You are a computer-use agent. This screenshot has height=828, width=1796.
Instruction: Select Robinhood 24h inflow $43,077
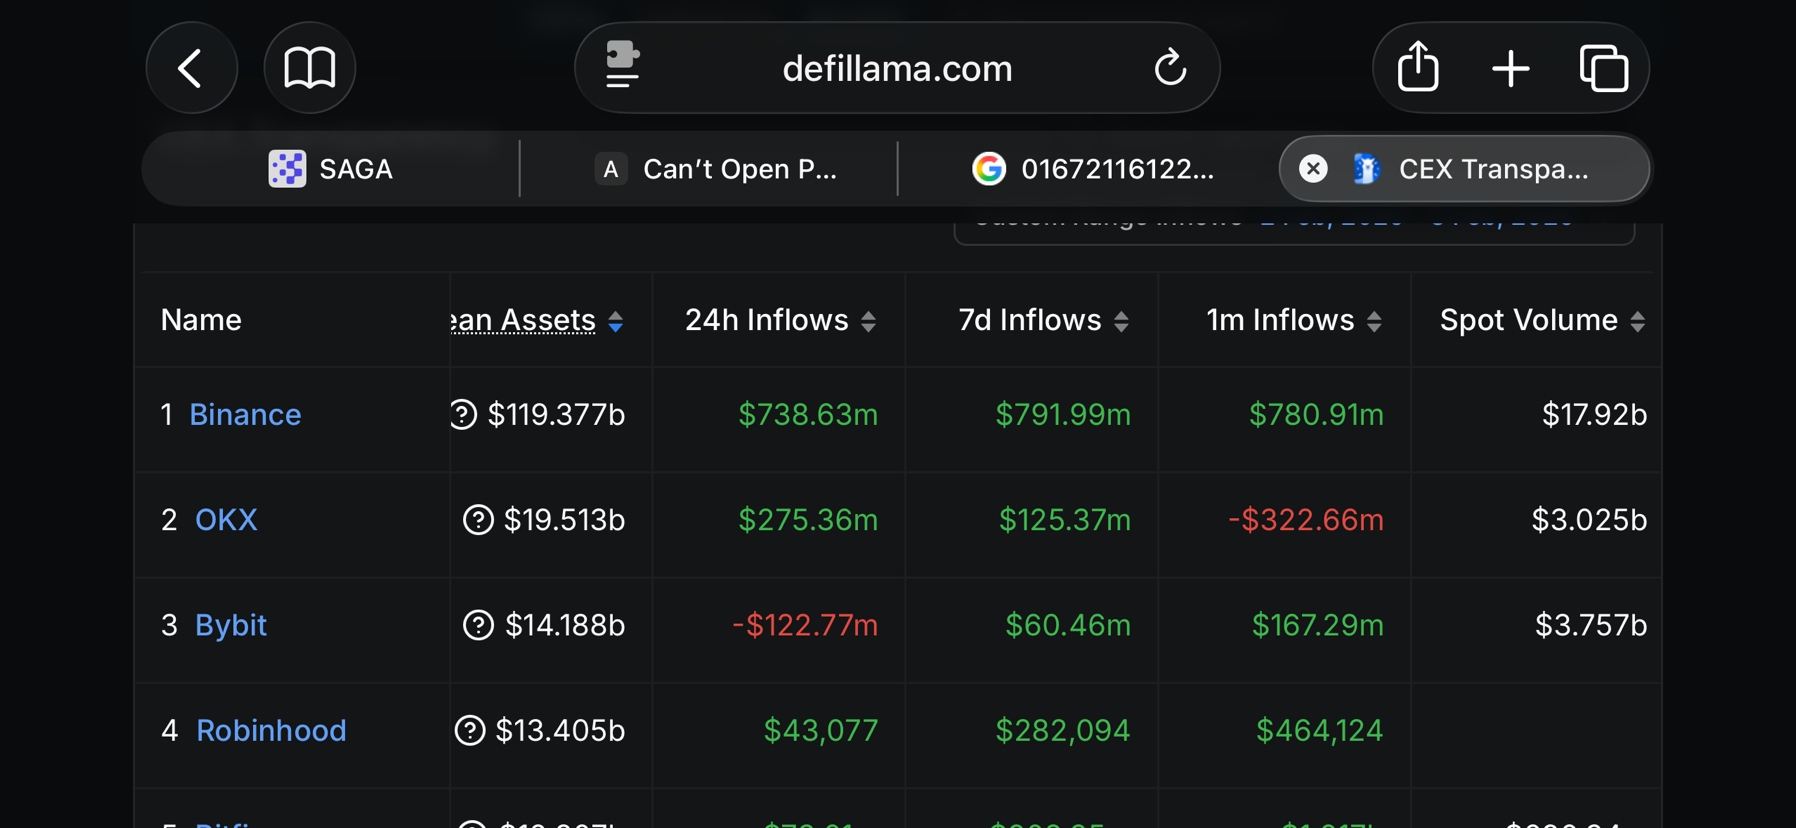coord(821,730)
